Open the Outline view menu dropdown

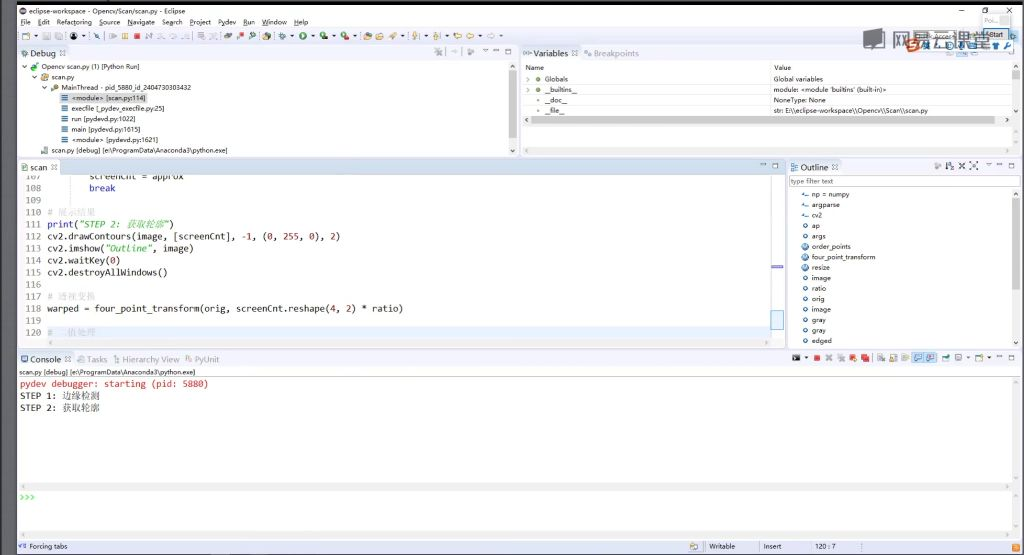(x=989, y=166)
